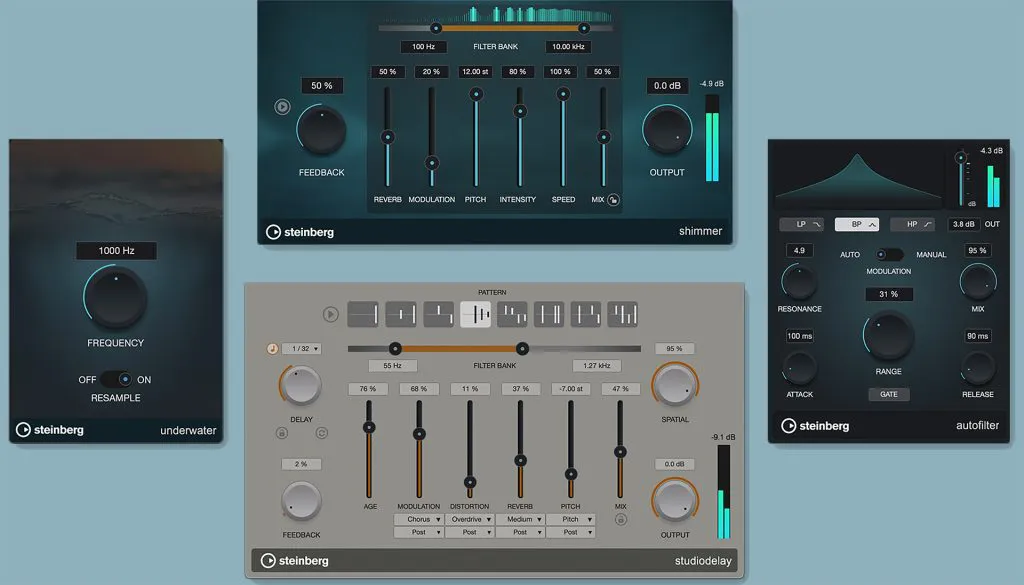Click the 55 Hz filter bank field
Screen dimensions: 1024x585
click(x=392, y=366)
